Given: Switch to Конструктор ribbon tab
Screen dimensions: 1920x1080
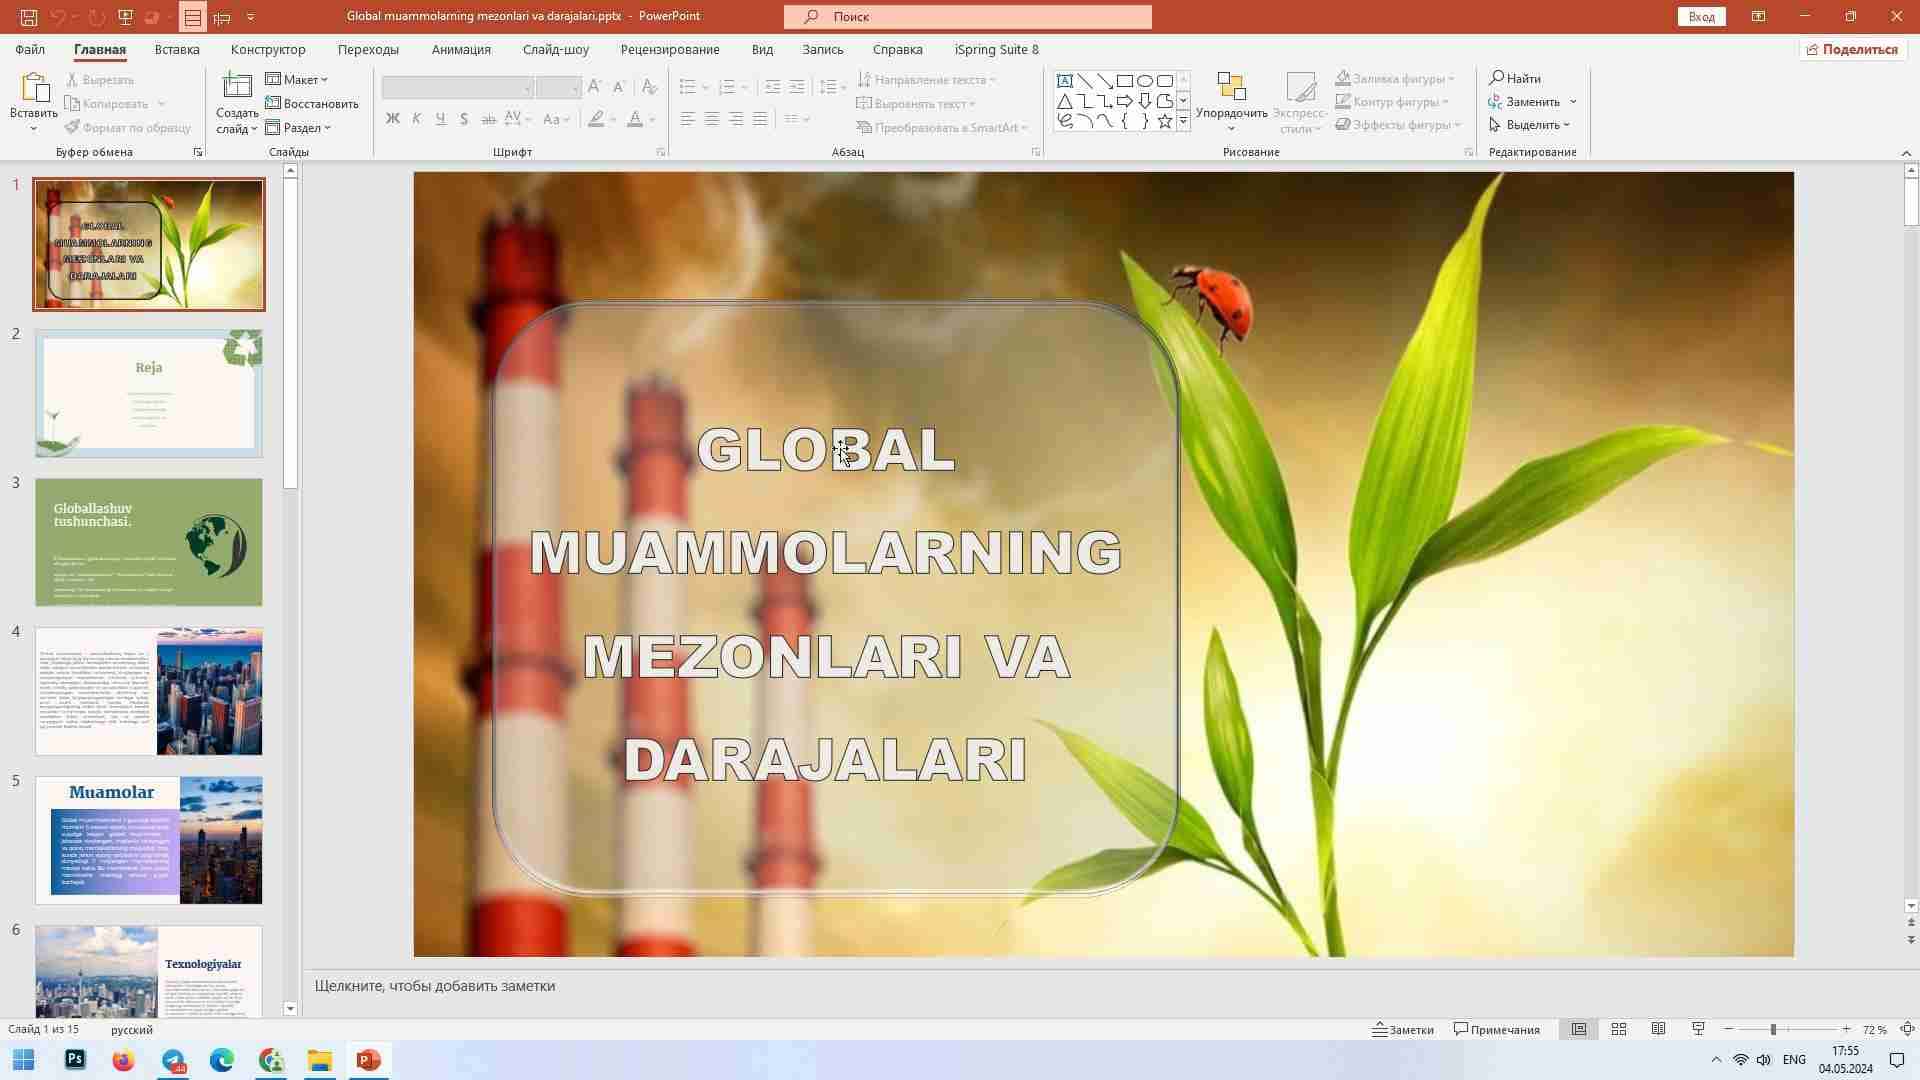Looking at the screenshot, I should (x=268, y=49).
